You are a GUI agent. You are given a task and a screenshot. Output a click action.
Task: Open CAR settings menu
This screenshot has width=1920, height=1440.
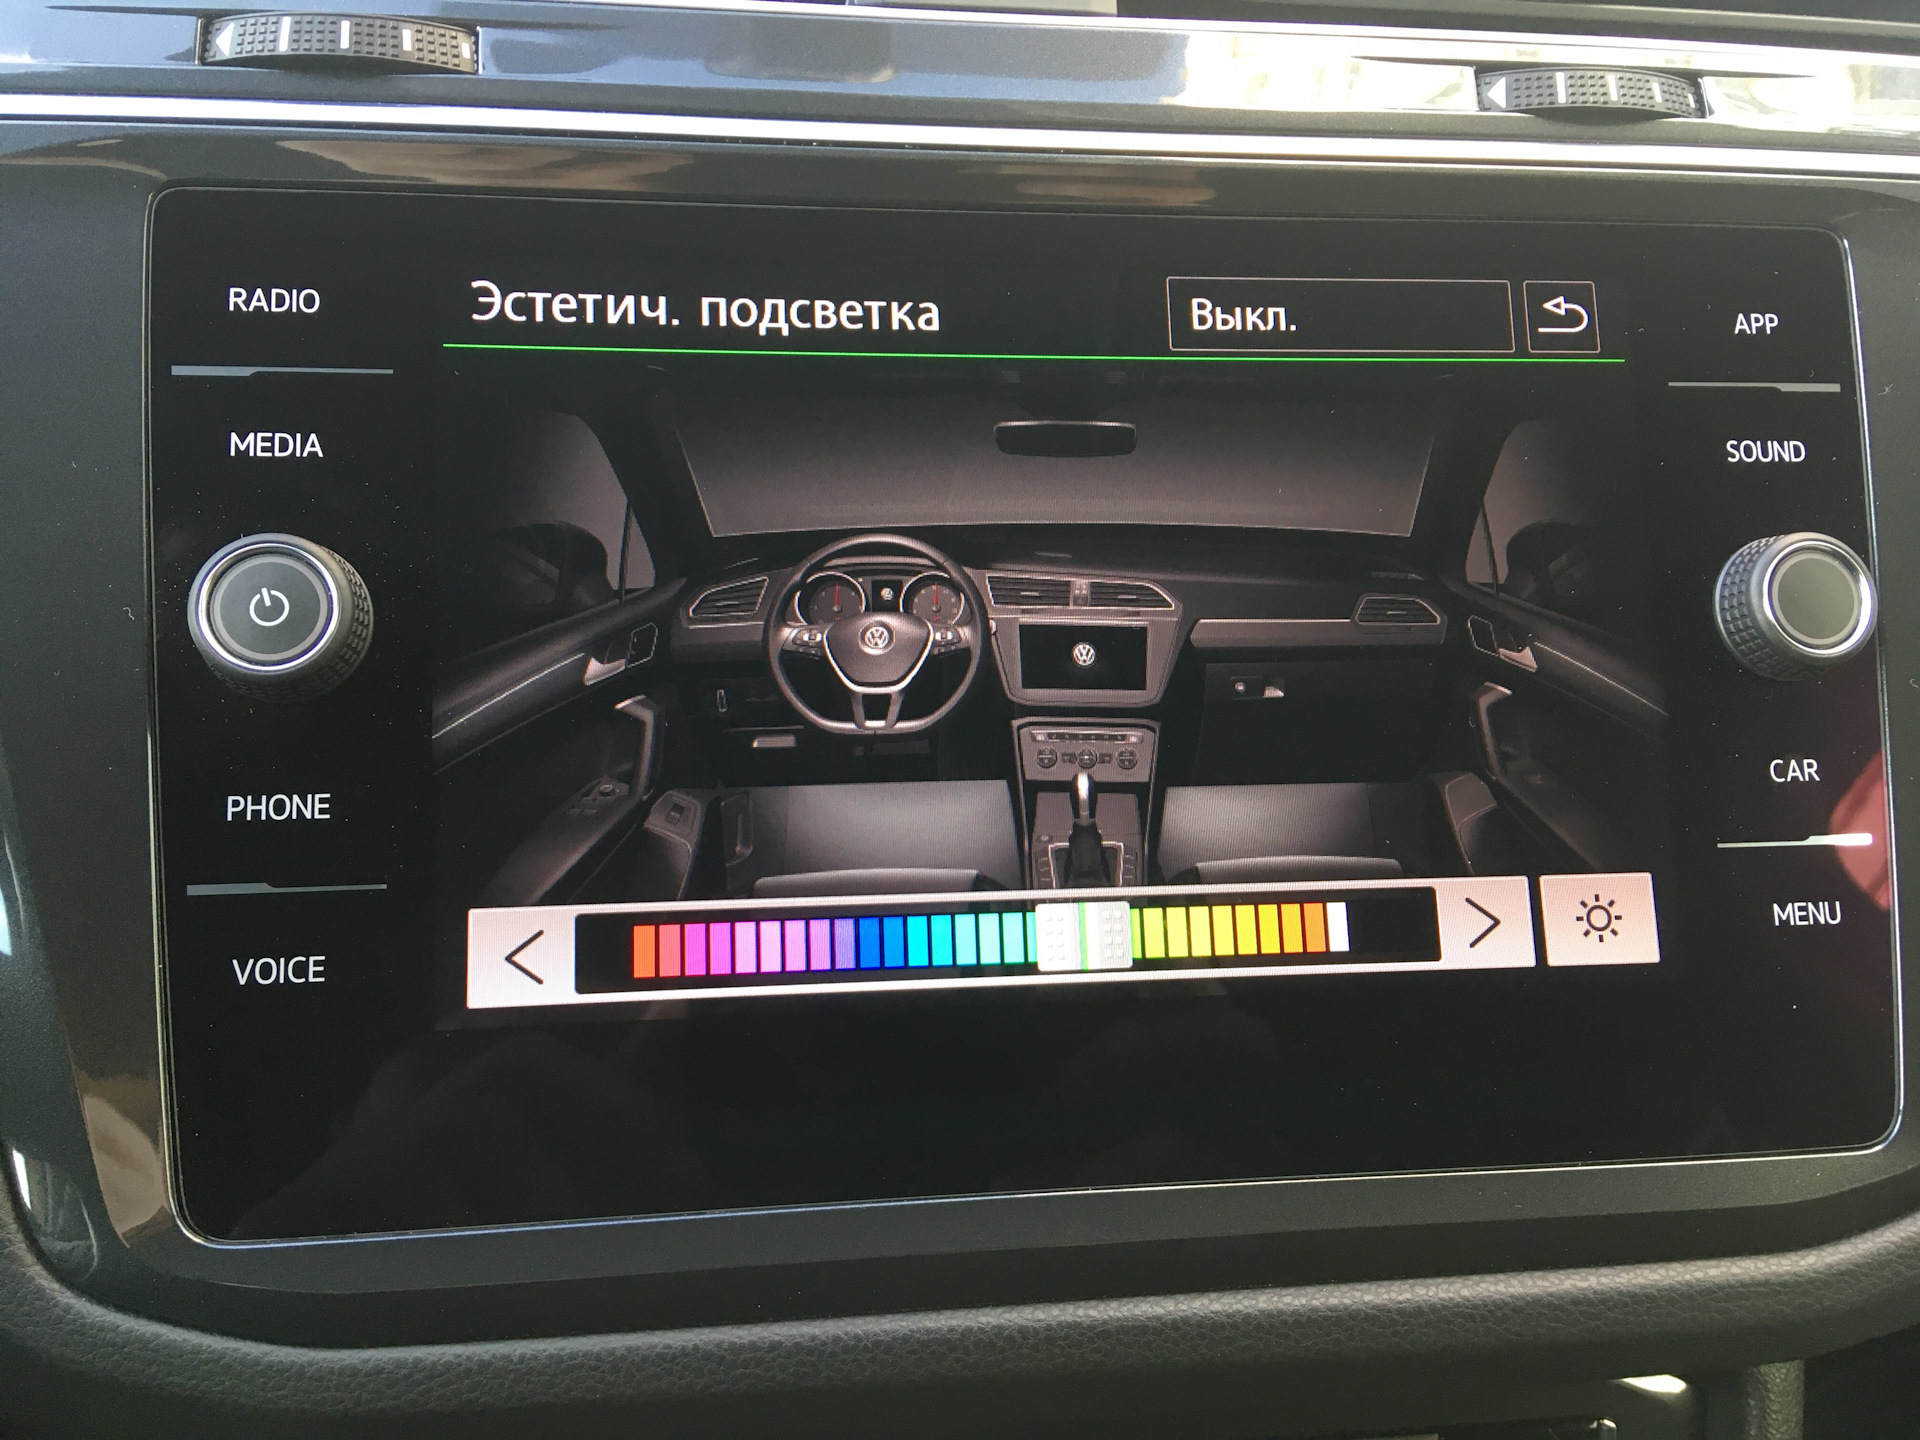pyautogui.click(x=1793, y=761)
